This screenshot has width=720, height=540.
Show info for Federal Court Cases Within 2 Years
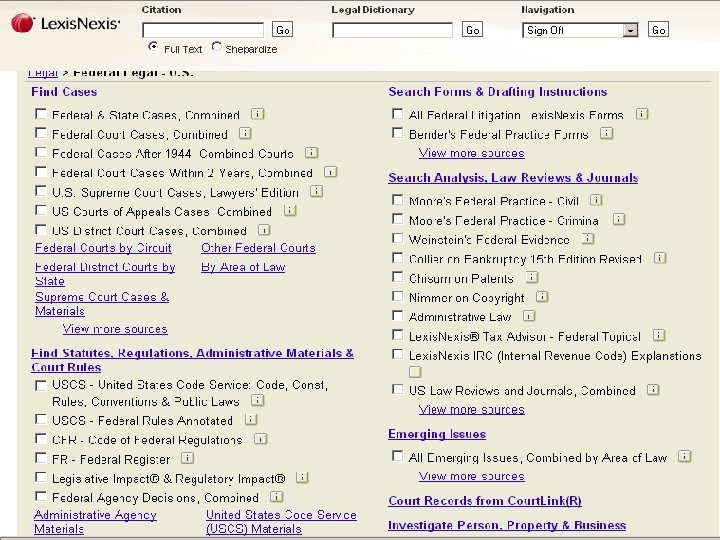331,172
